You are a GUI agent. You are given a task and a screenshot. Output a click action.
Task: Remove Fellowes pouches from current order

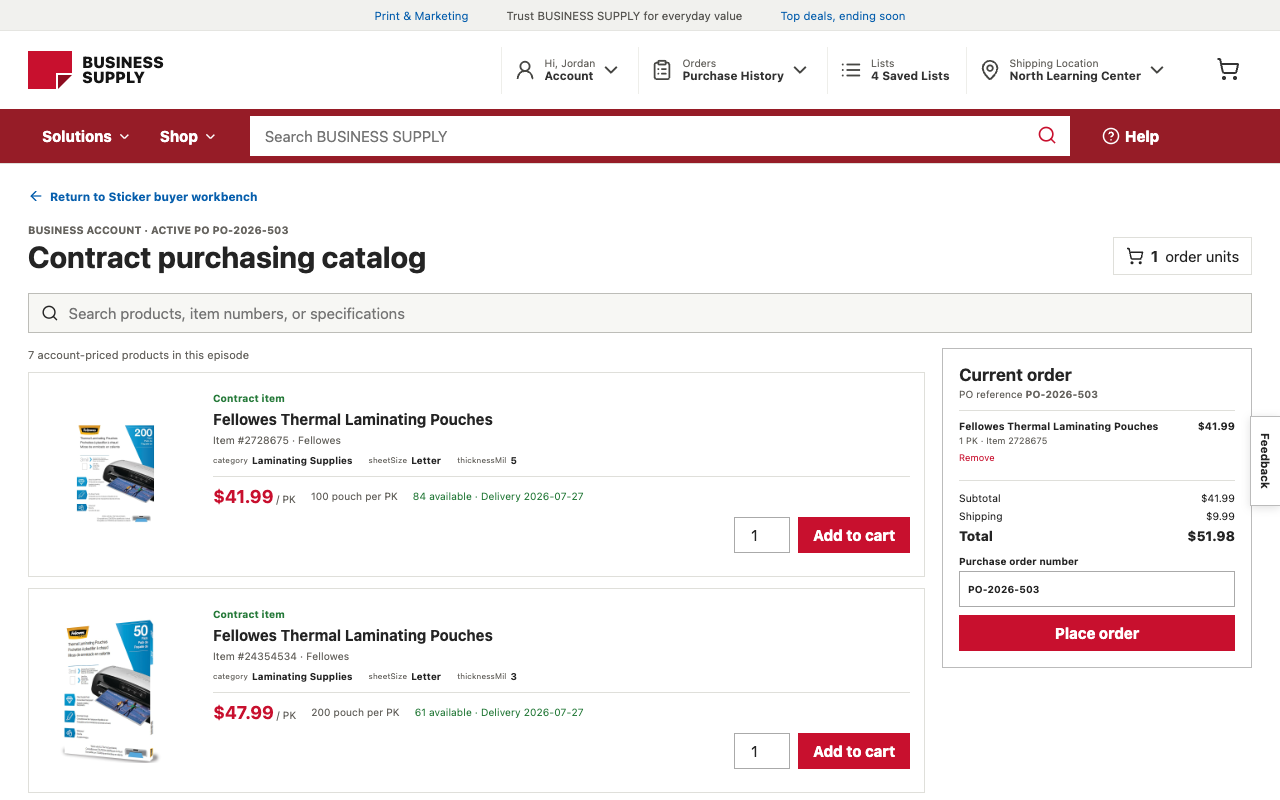977,458
